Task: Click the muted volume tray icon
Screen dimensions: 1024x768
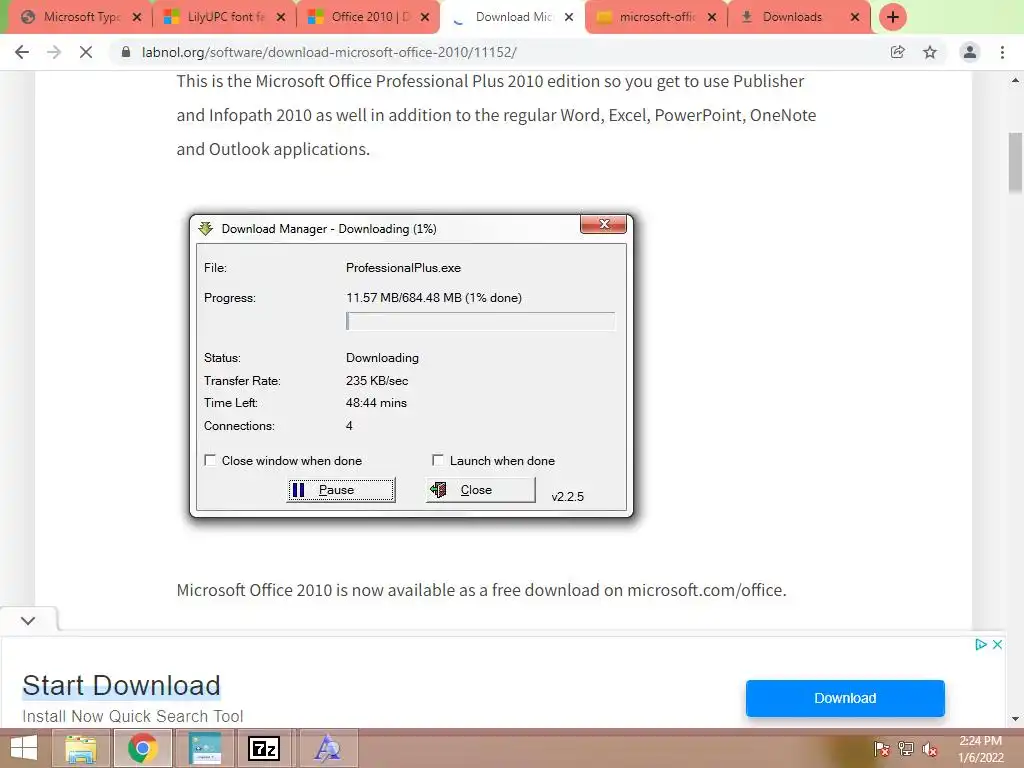Action: [929, 749]
